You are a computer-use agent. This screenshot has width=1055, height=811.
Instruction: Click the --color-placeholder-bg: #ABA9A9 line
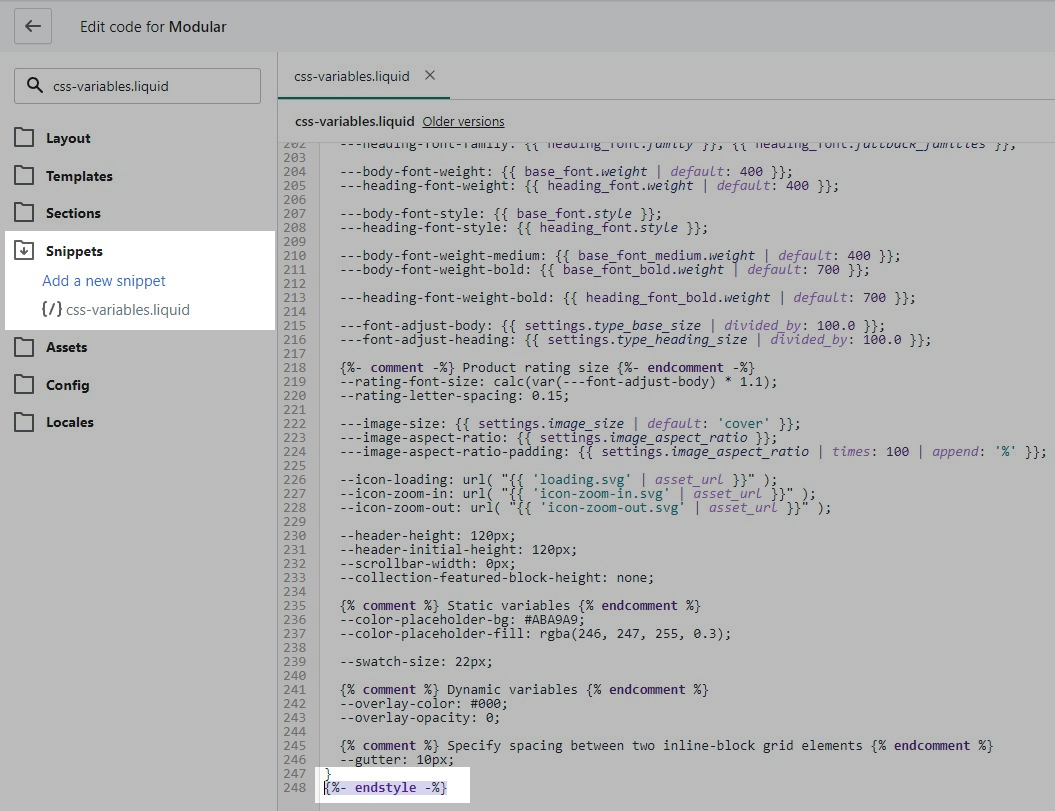pos(462,620)
